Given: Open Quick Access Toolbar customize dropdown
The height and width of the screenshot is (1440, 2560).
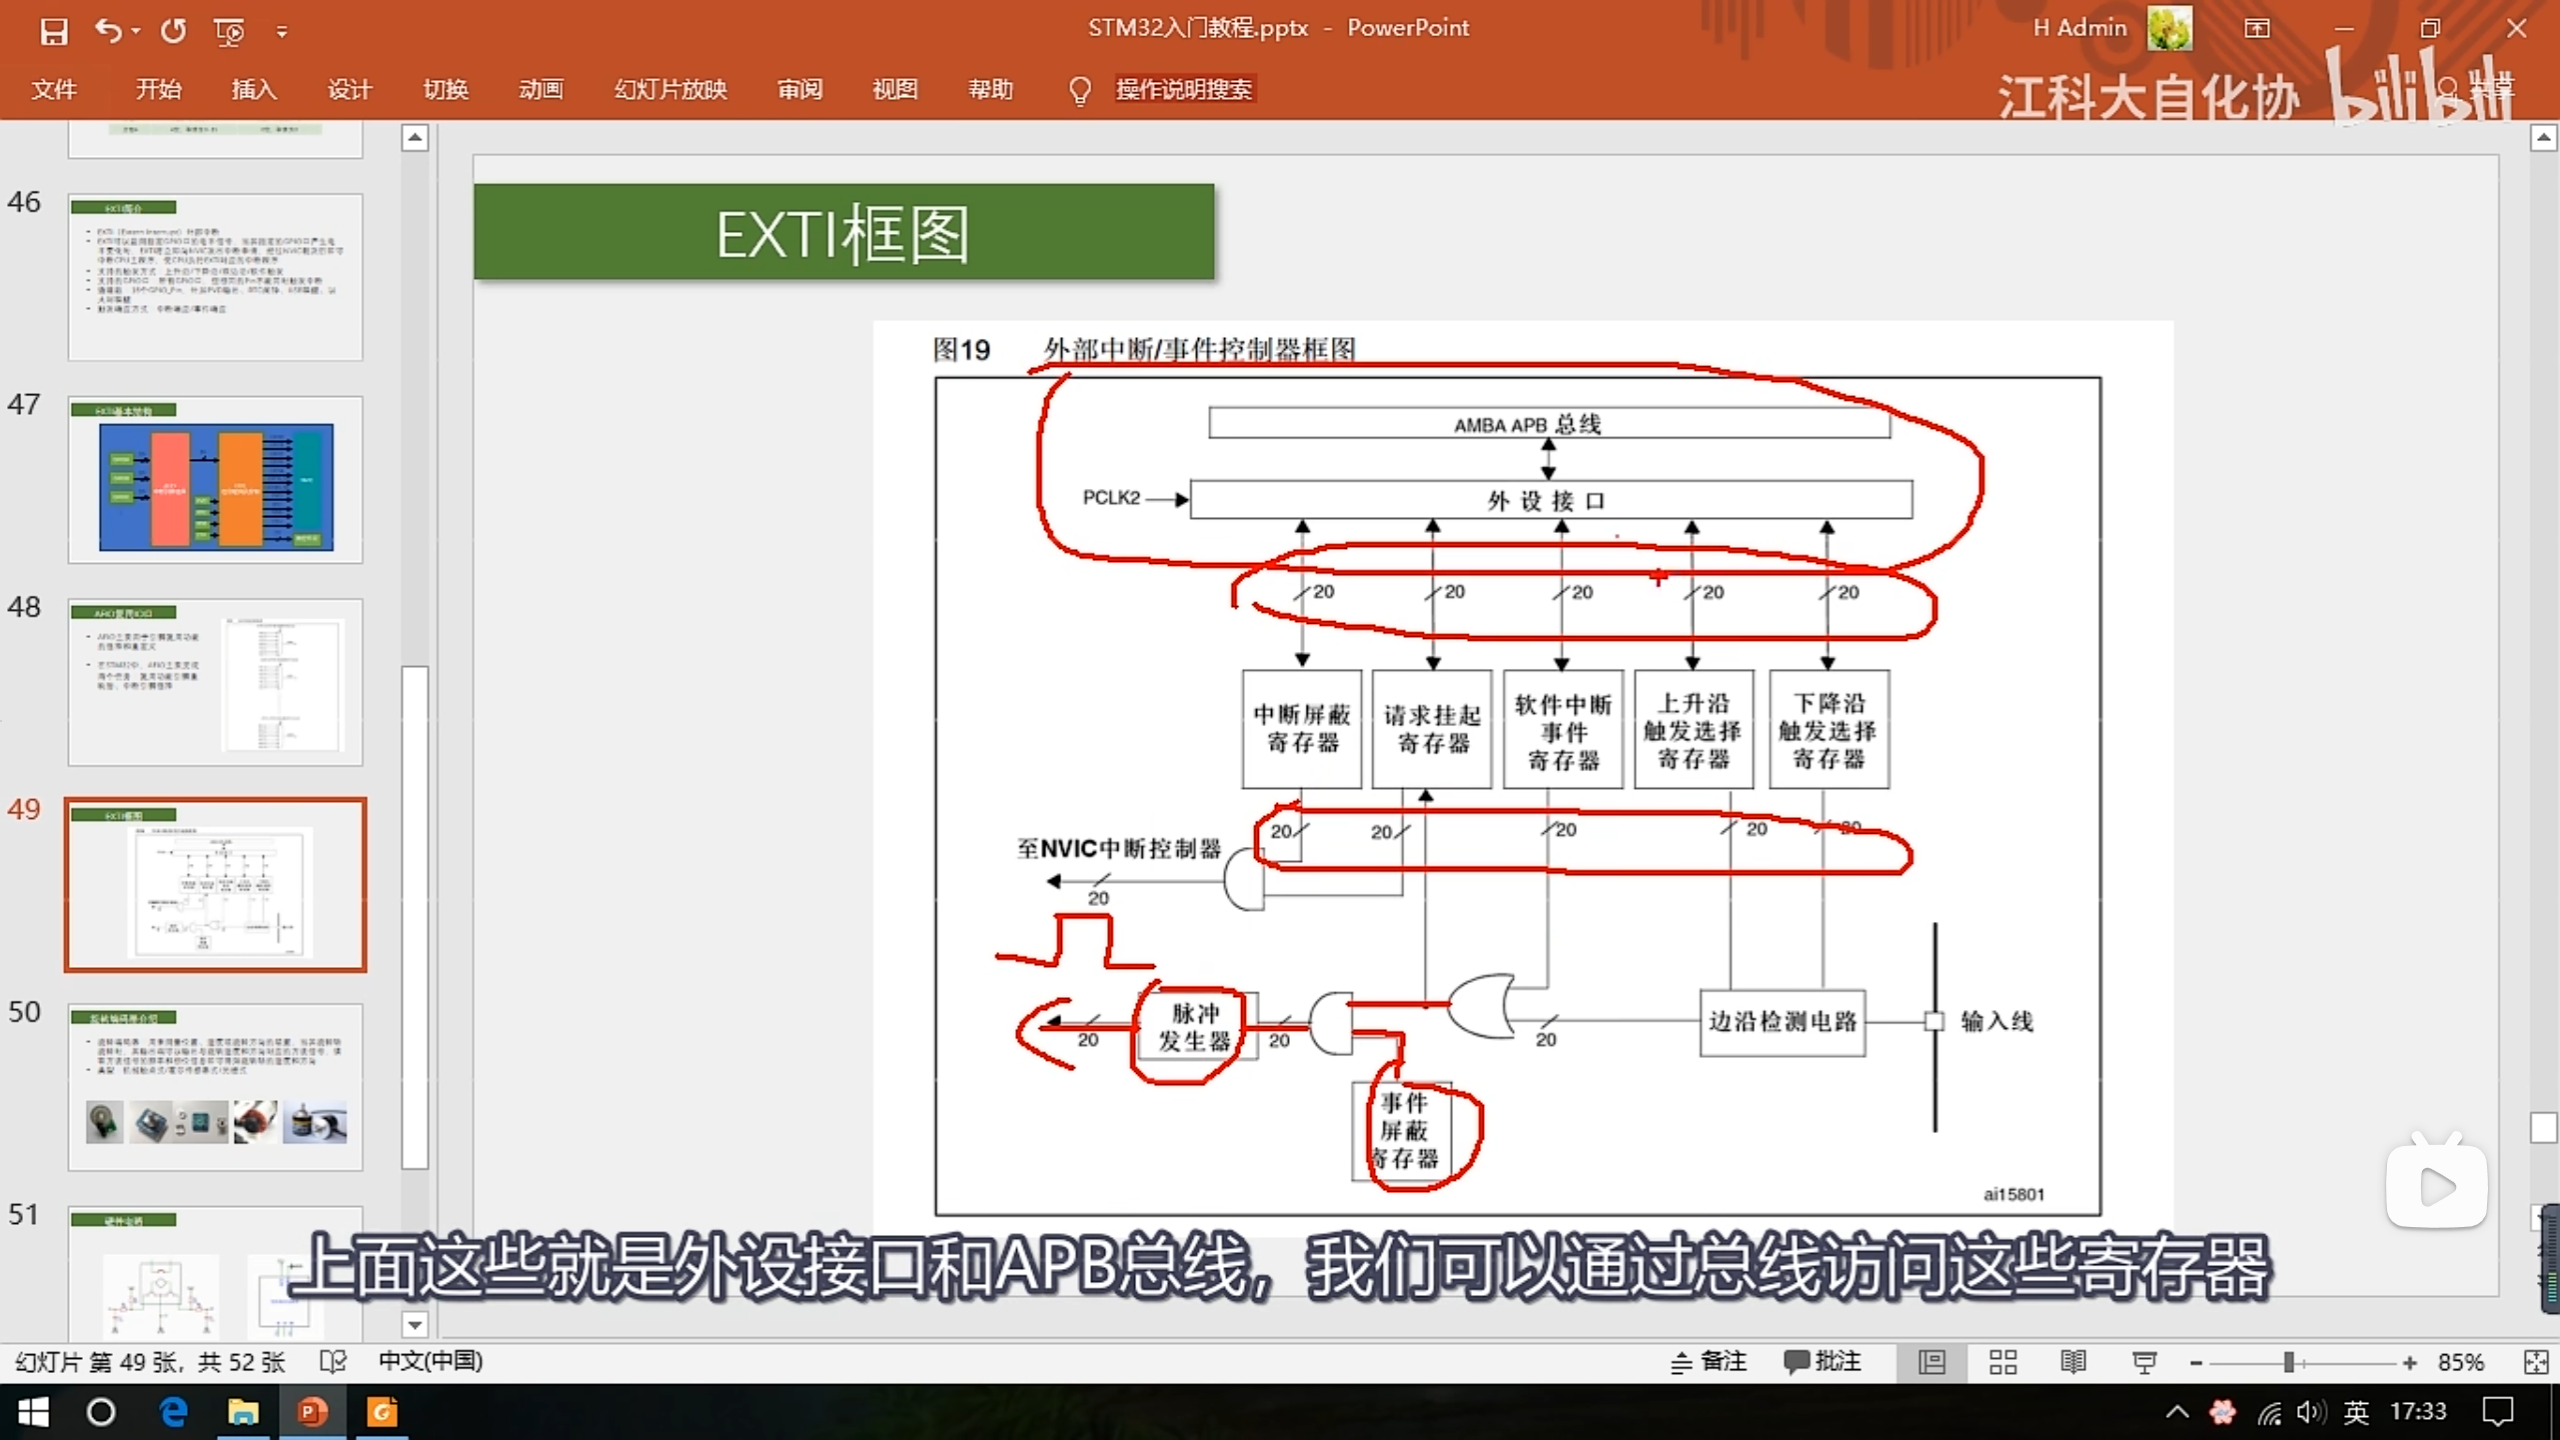Looking at the screenshot, I should tap(282, 32).
